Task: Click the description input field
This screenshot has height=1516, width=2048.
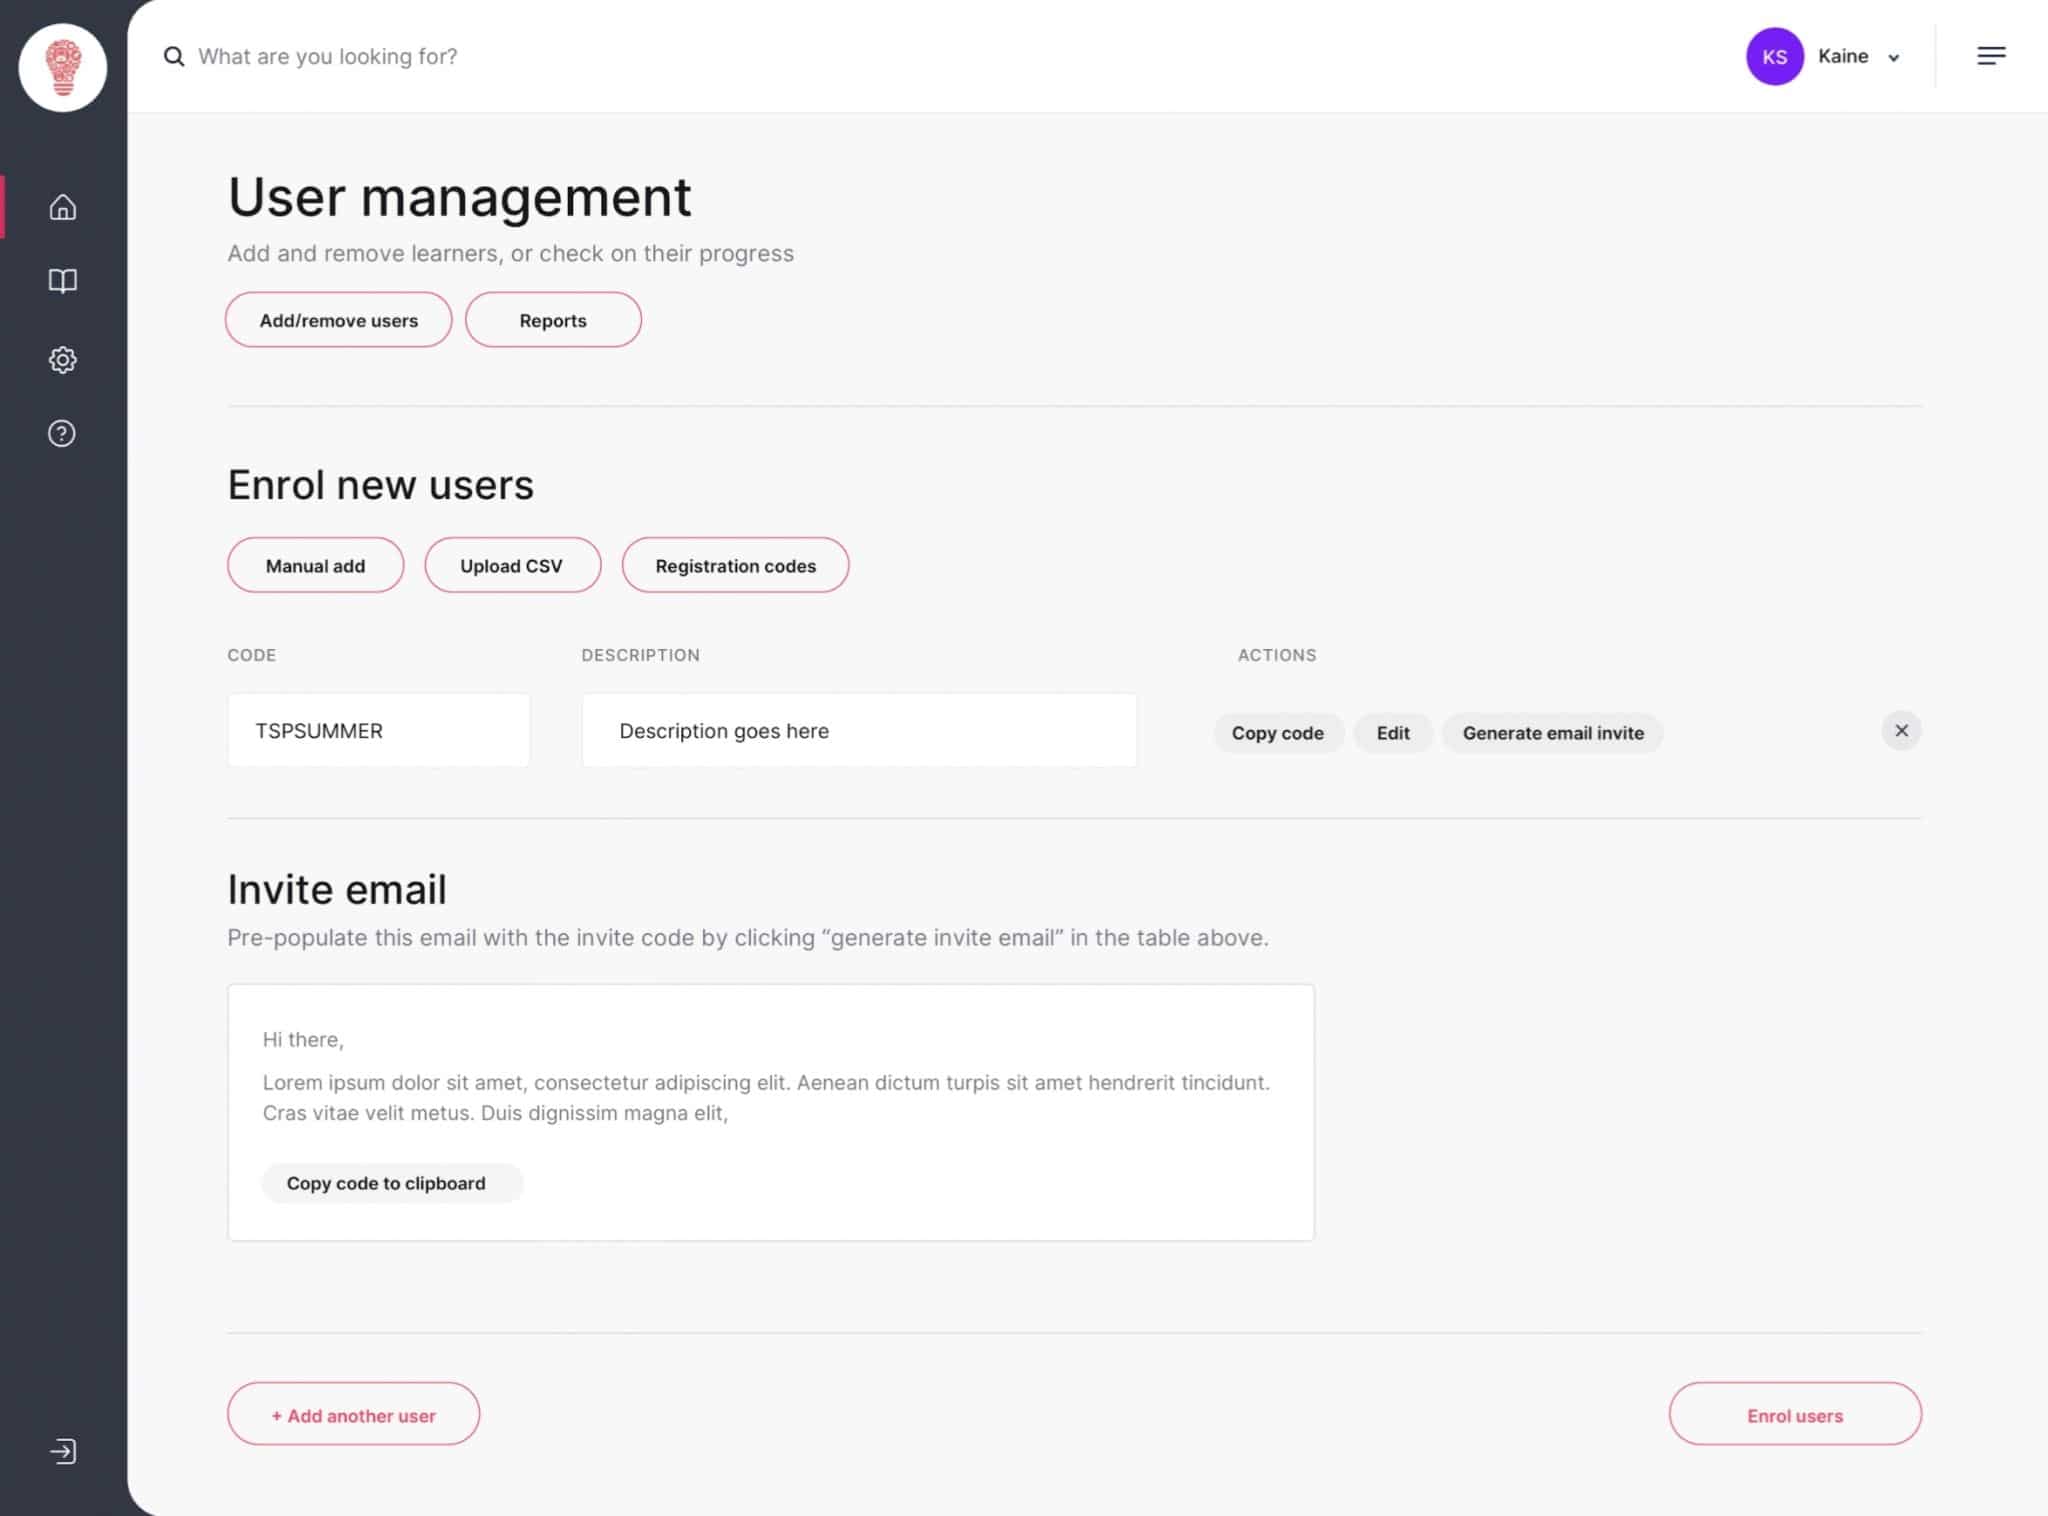Action: [x=859, y=730]
